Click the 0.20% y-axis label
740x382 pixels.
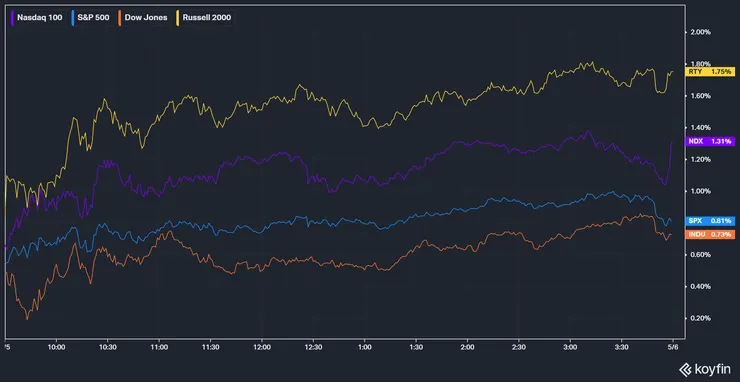coord(700,318)
